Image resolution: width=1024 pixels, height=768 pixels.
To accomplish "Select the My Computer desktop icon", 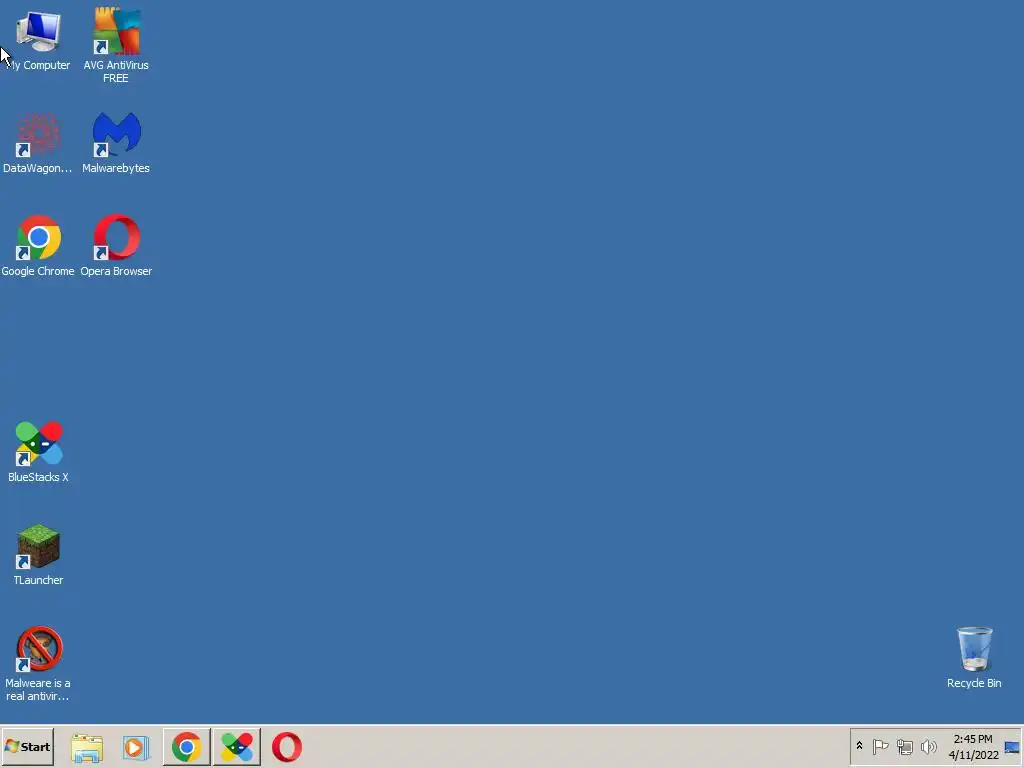I will coord(38,40).
